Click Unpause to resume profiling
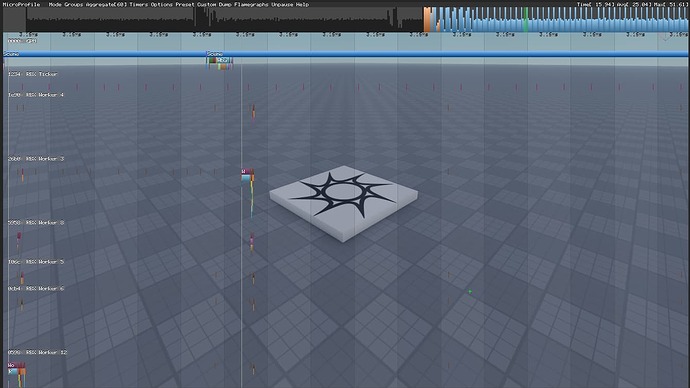This screenshot has width=690, height=388. [x=282, y=4]
